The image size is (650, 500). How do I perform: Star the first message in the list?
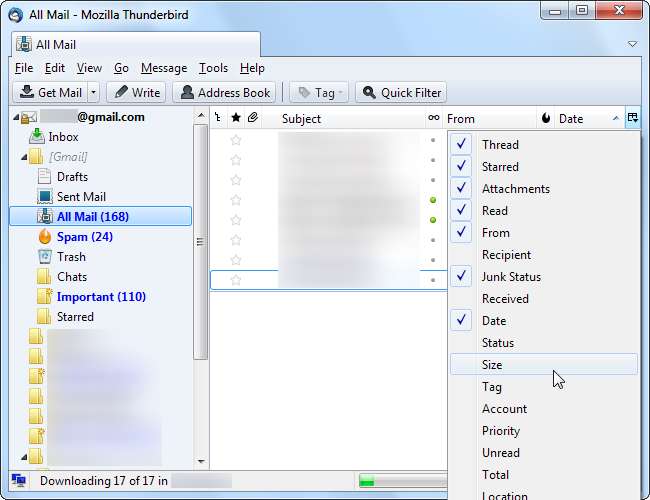click(x=236, y=140)
